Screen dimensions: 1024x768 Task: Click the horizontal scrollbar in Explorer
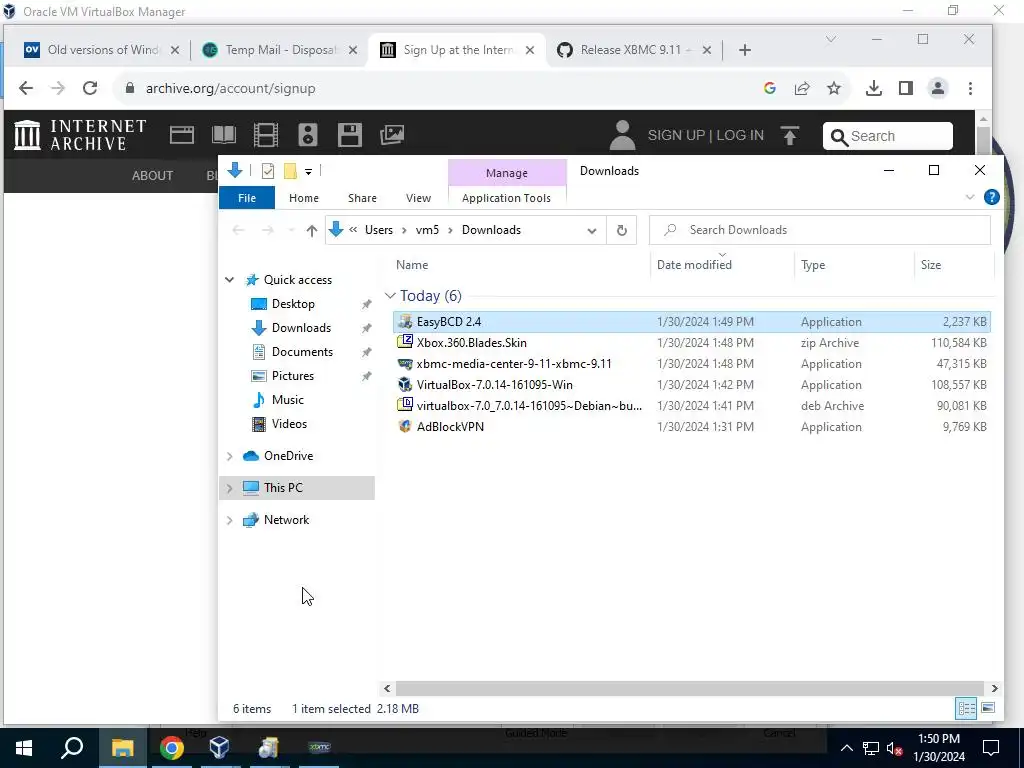[690, 688]
